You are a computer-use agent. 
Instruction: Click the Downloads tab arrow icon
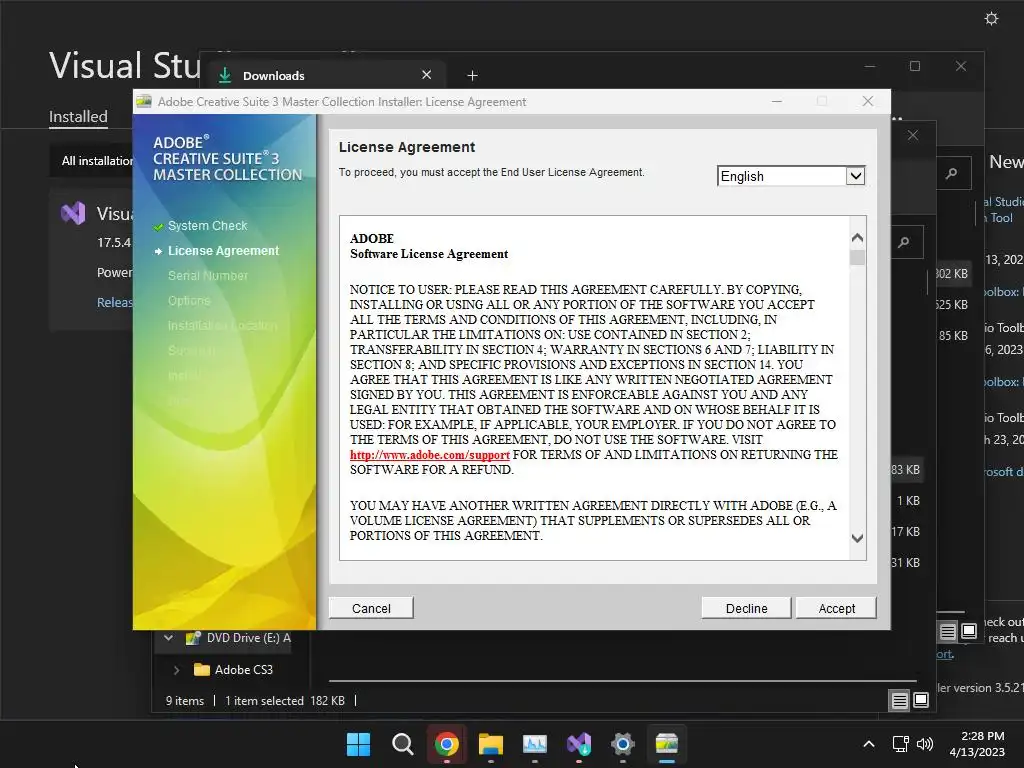point(225,75)
